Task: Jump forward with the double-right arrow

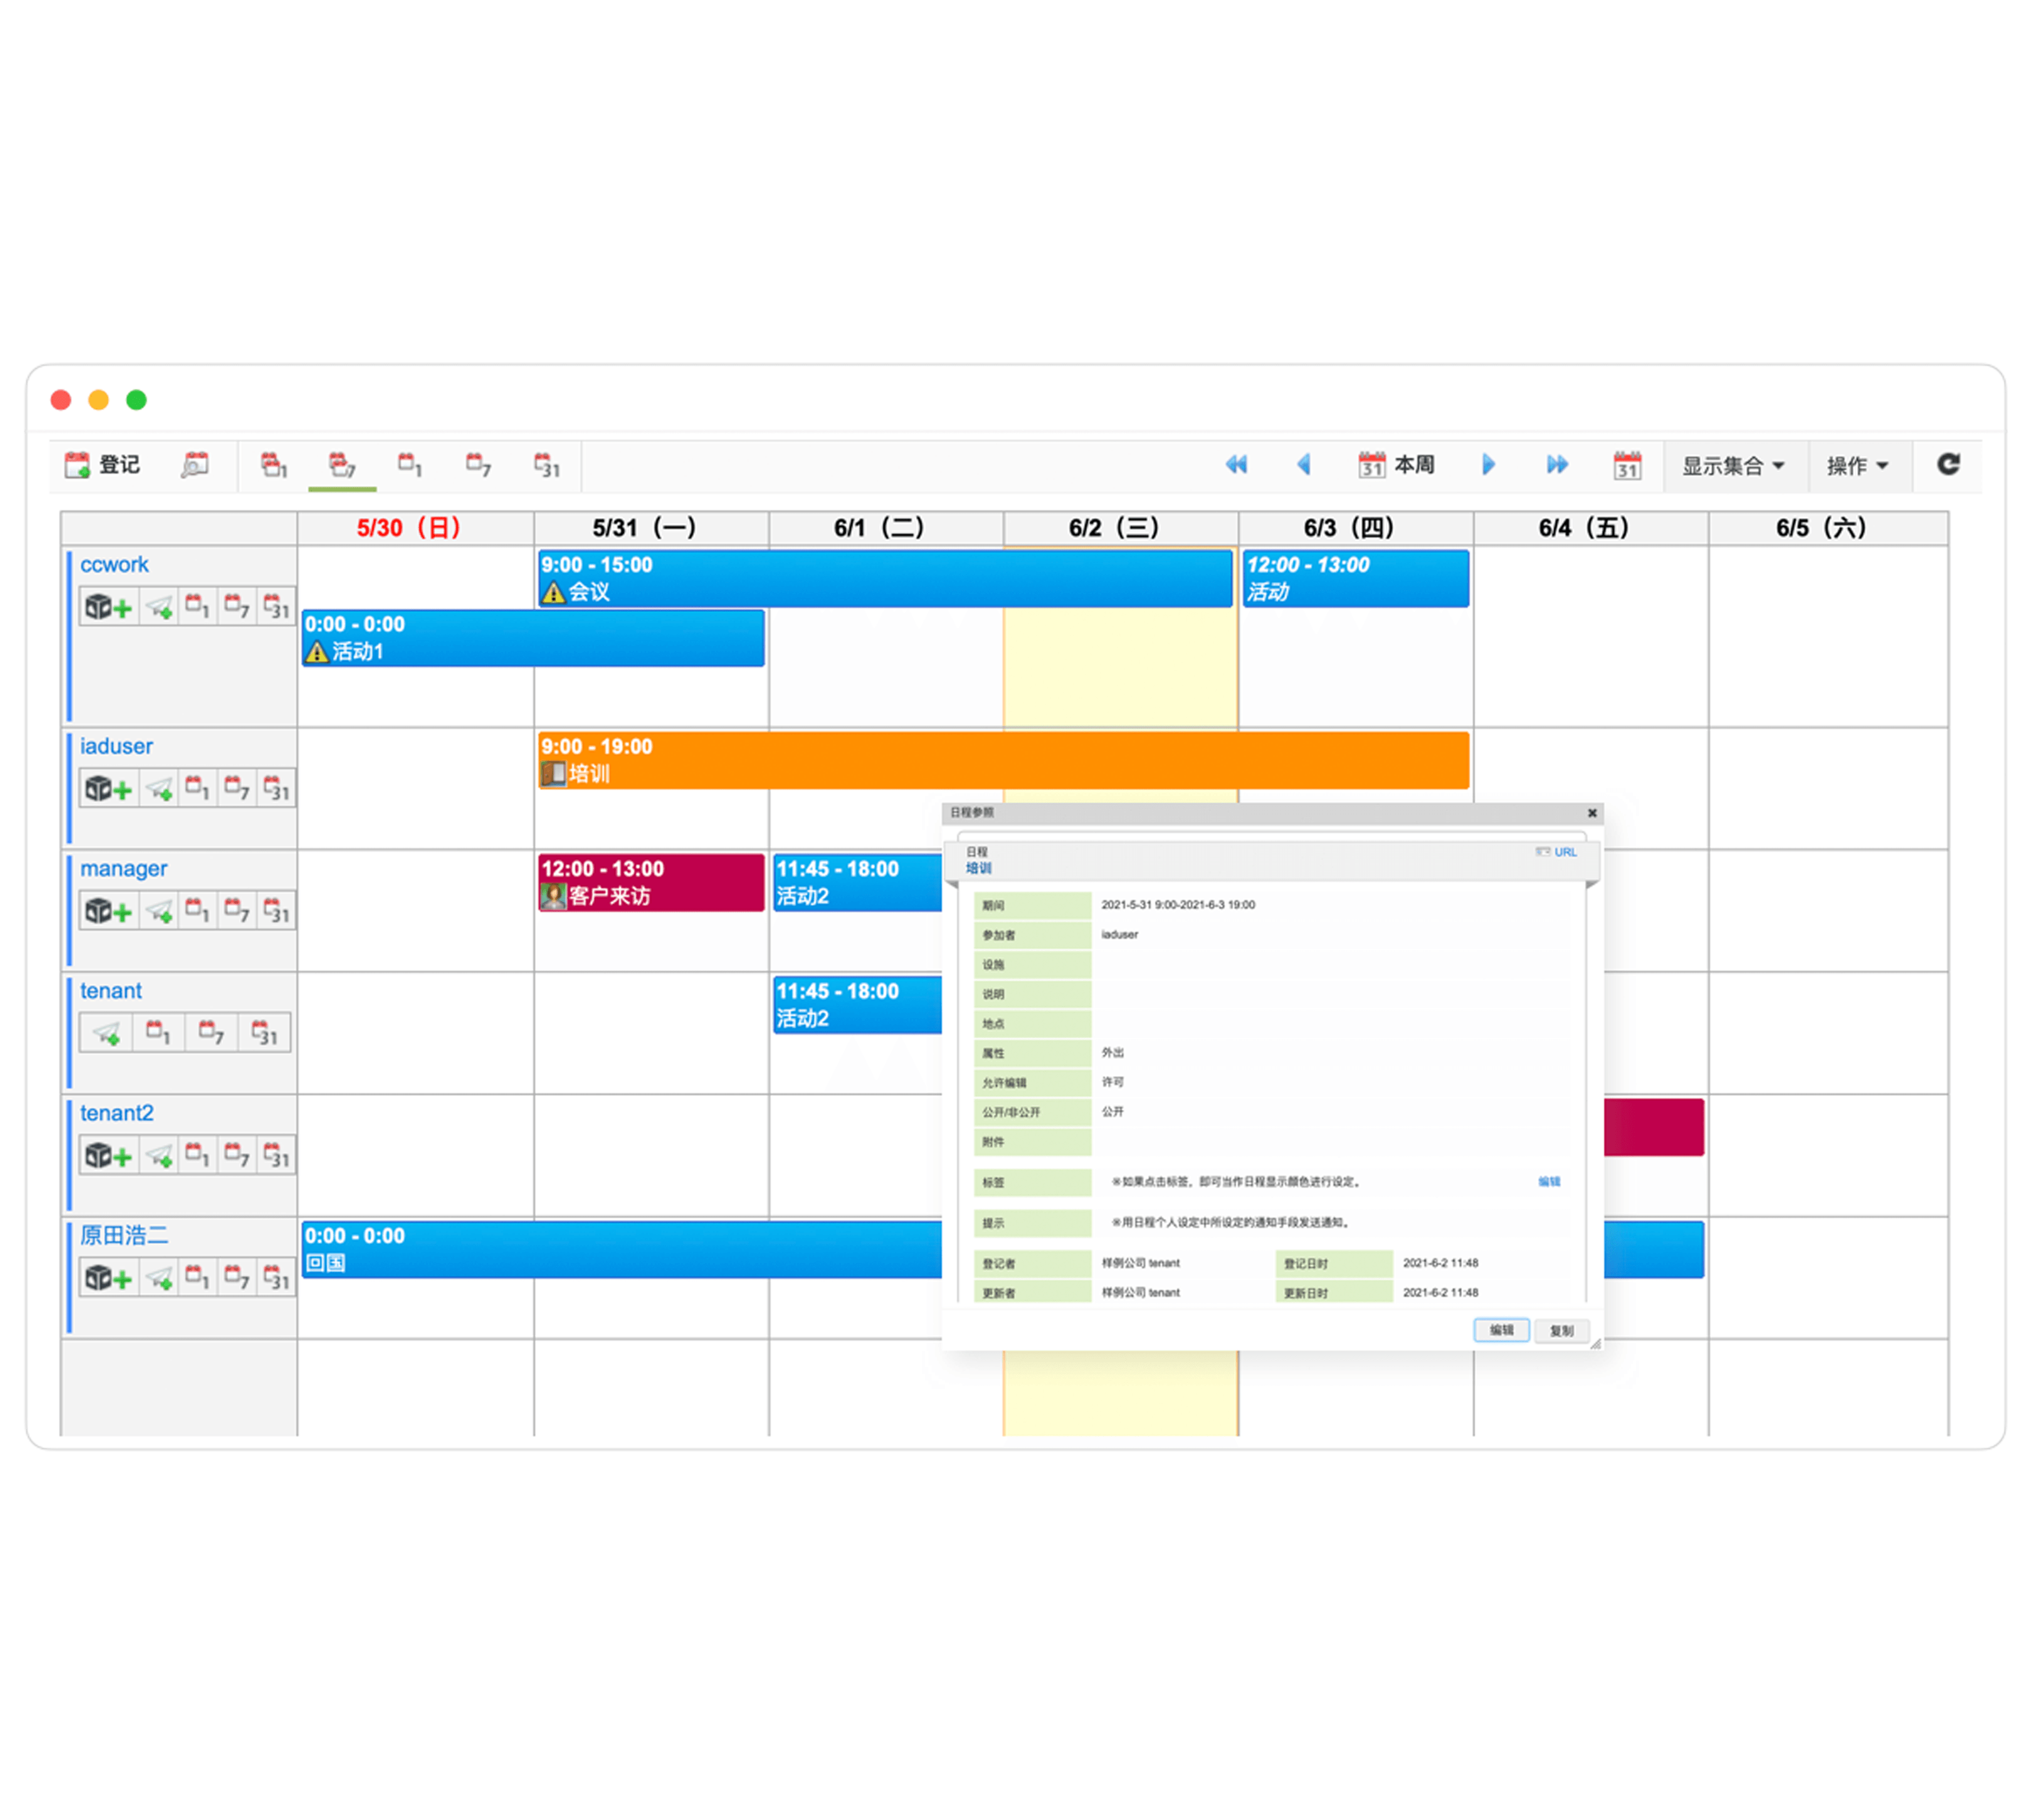Action: (x=1556, y=464)
